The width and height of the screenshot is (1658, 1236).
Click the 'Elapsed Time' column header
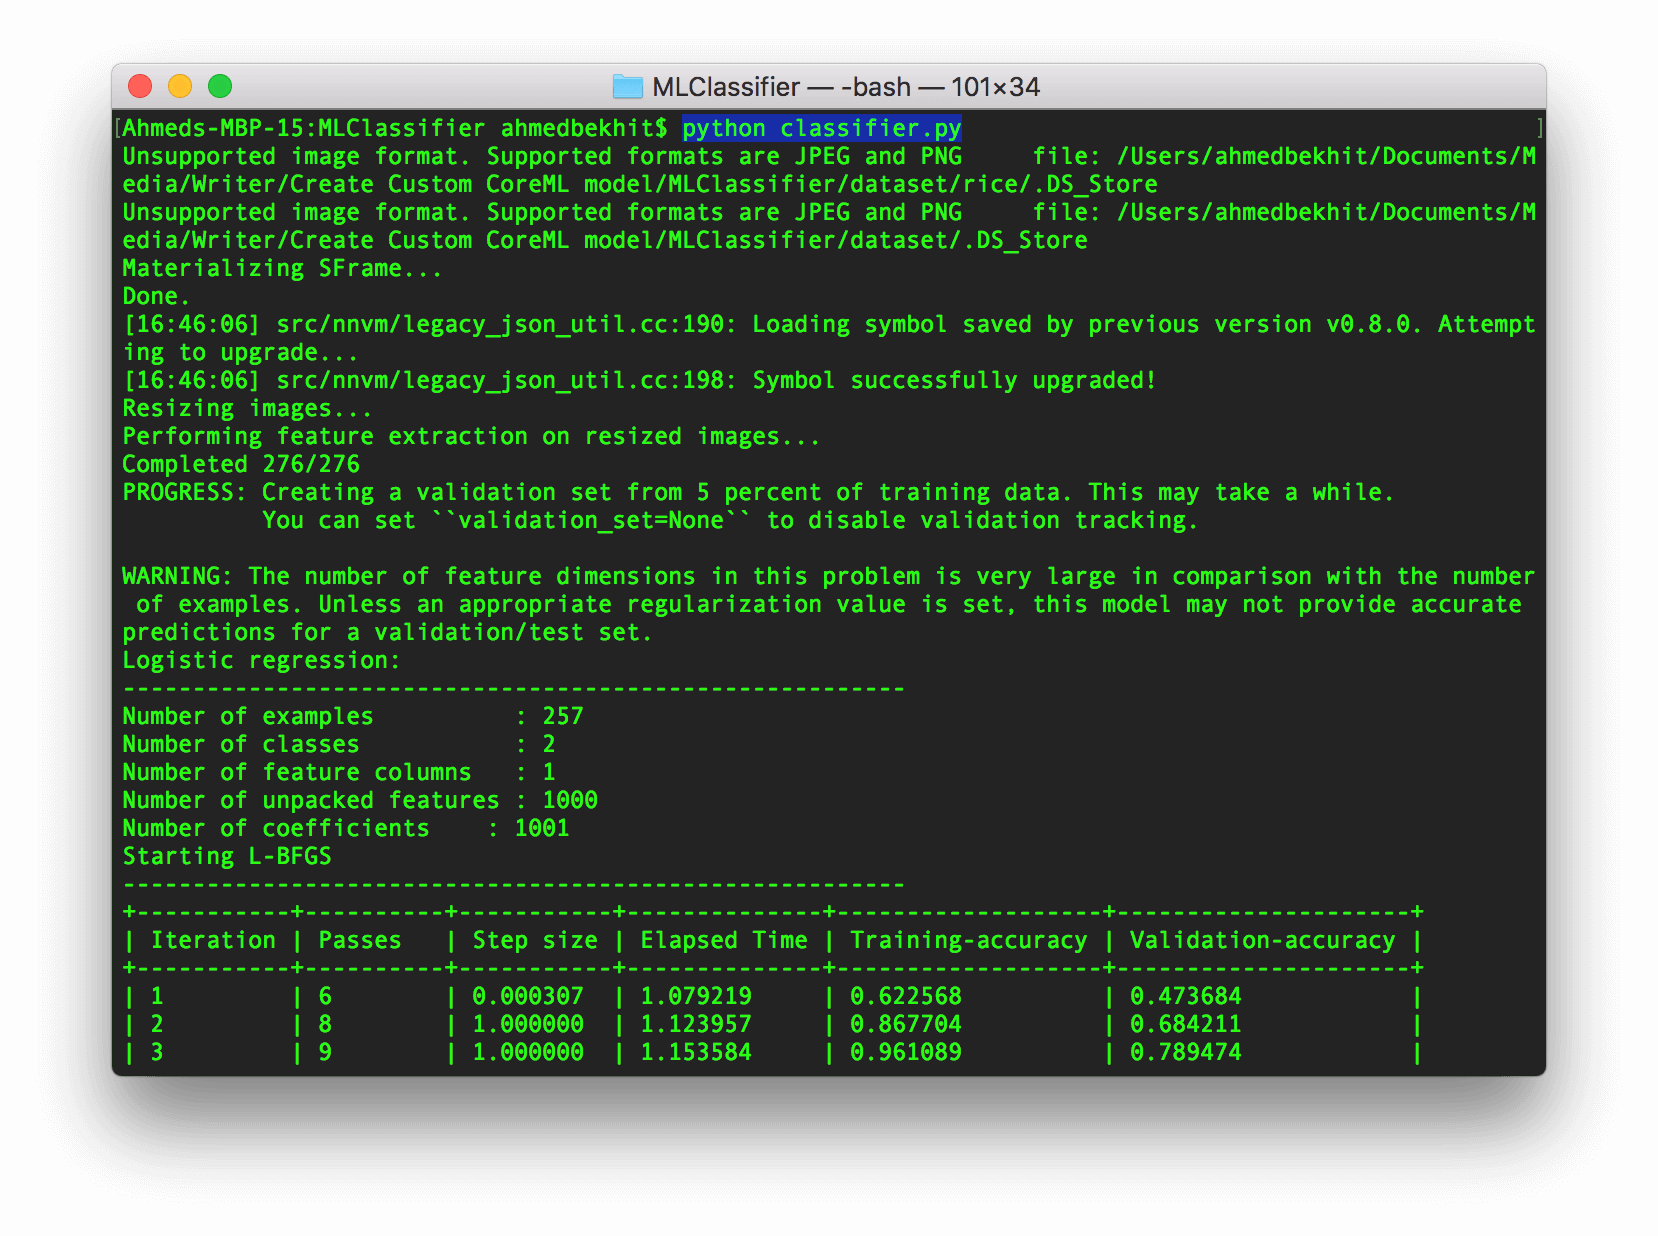pyautogui.click(x=724, y=941)
